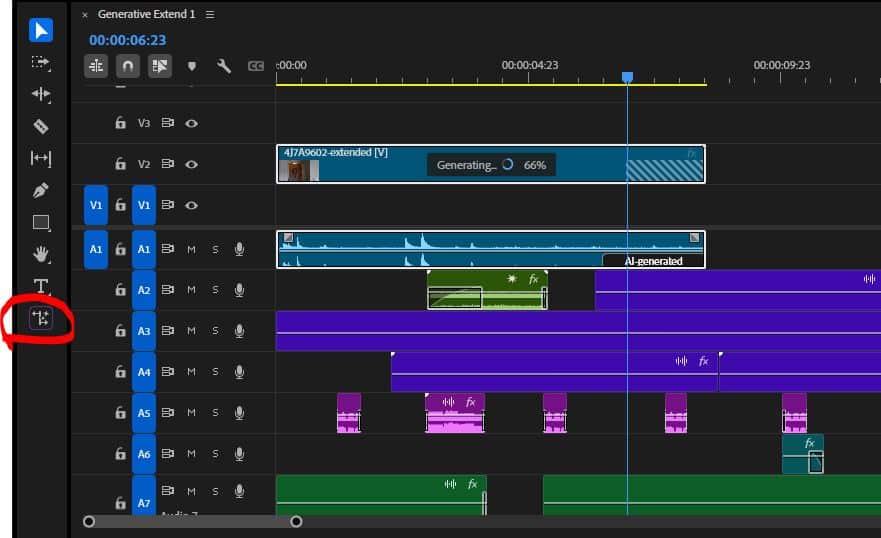Image resolution: width=881 pixels, height=538 pixels.
Task: Click the left zoom scrollbar handle
Action: point(89,522)
